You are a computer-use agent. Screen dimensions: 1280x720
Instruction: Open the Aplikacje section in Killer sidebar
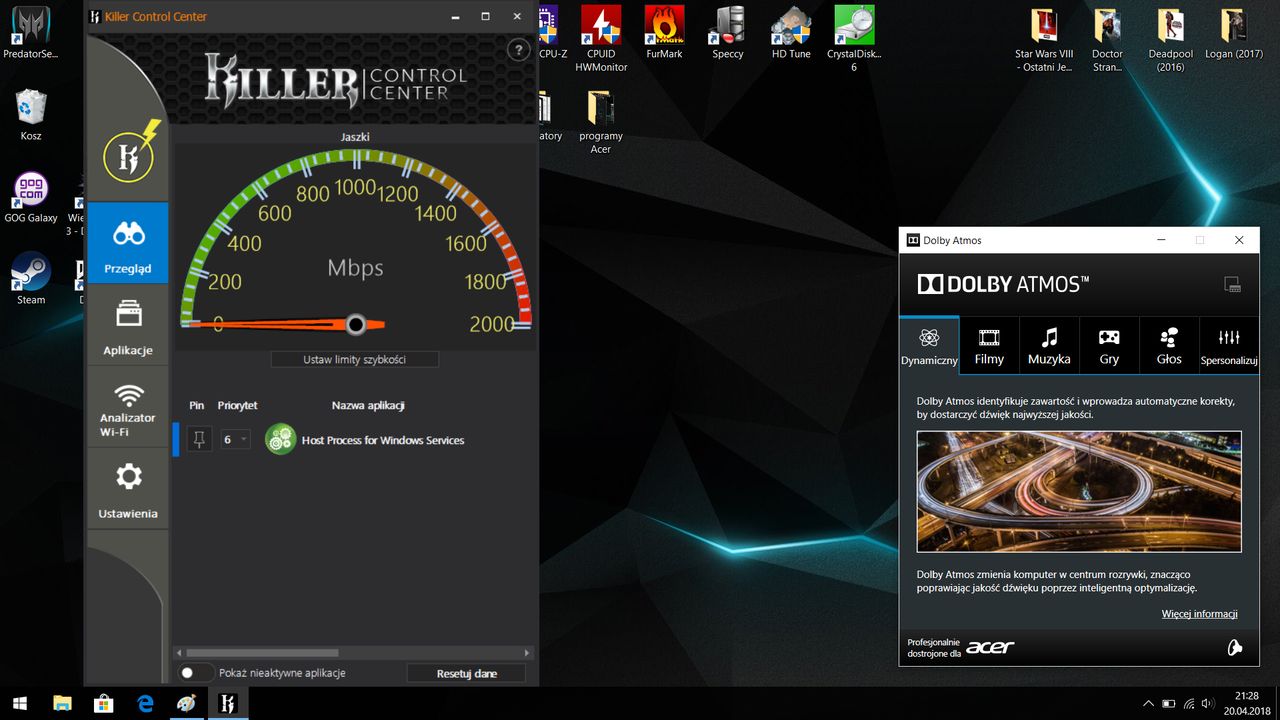point(128,325)
